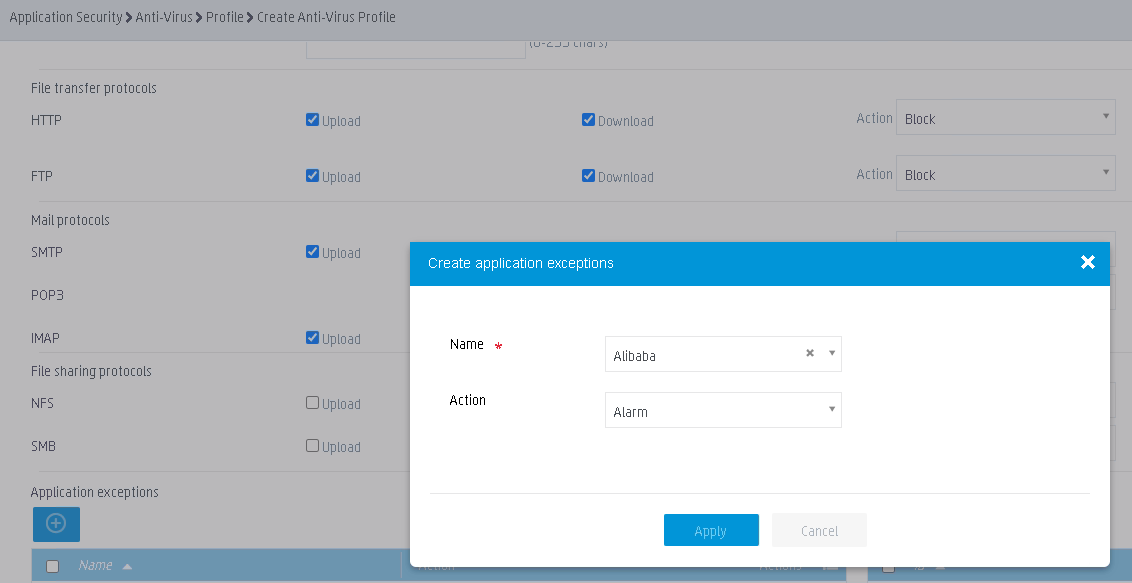Click the "IMAP" protocol label
Image resolution: width=1132 pixels, height=583 pixels.
pos(45,338)
